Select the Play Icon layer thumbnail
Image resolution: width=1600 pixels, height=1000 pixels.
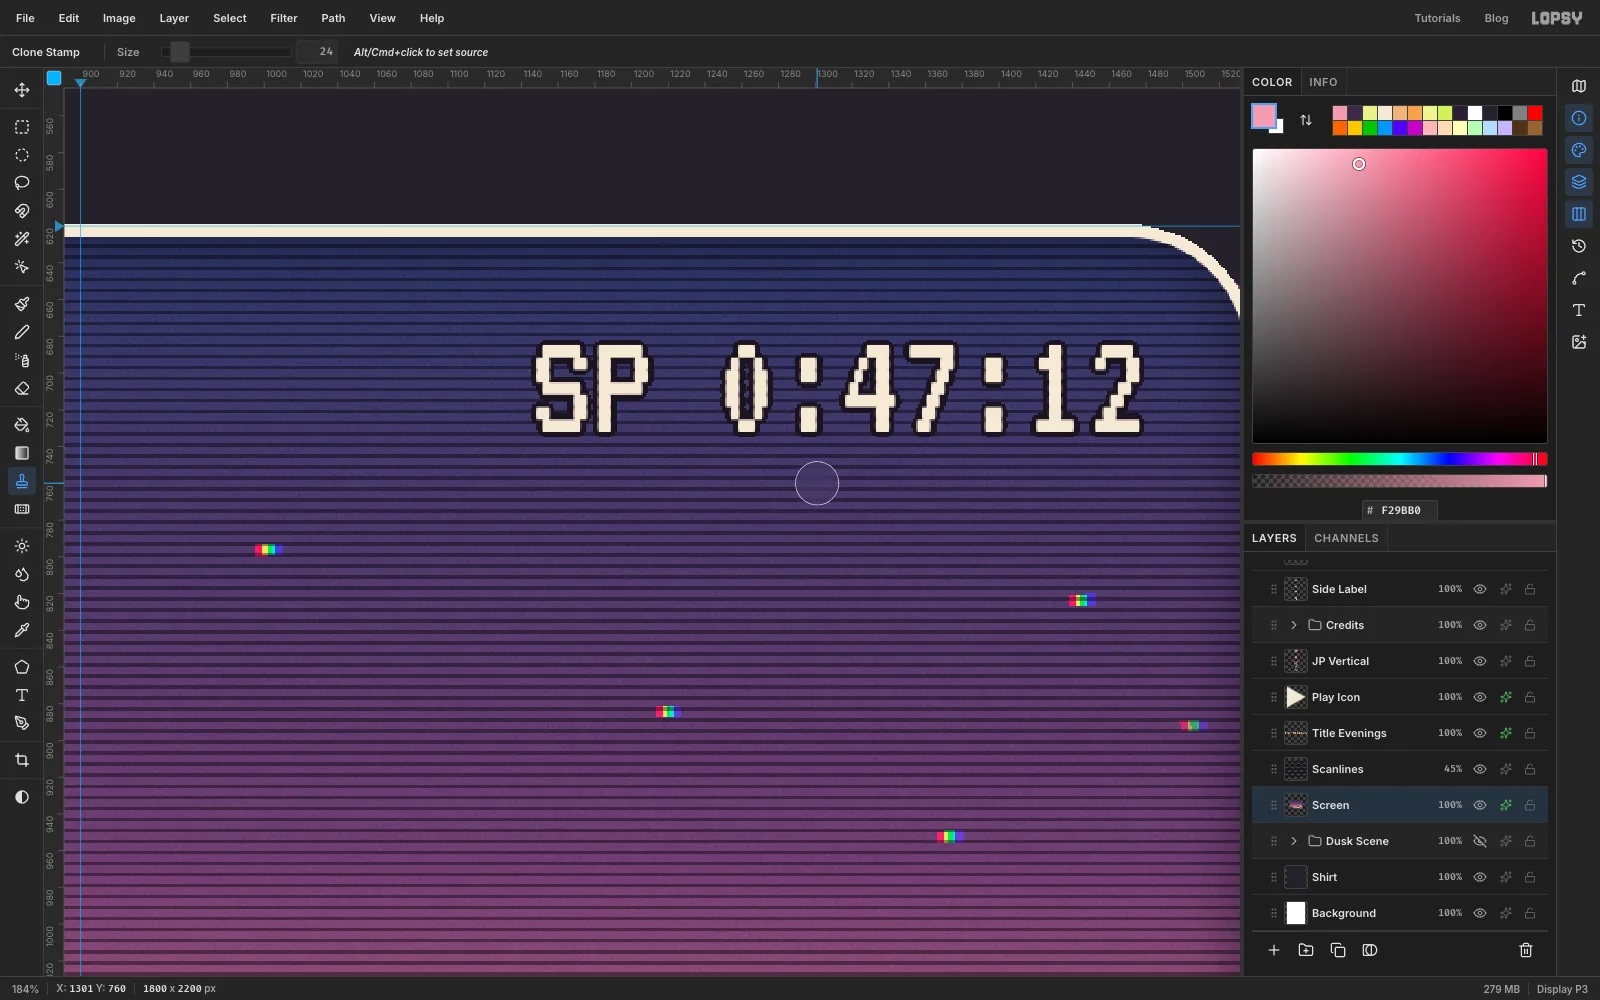(x=1296, y=697)
